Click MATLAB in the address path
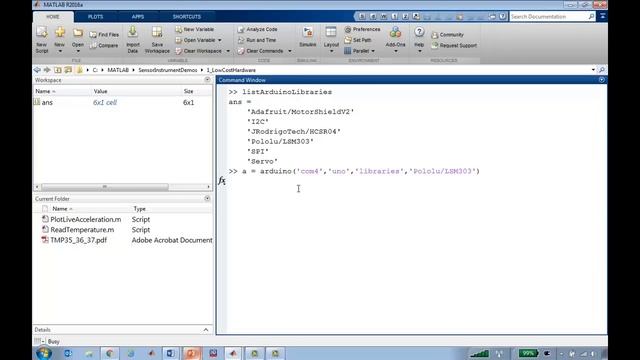 click(x=118, y=70)
